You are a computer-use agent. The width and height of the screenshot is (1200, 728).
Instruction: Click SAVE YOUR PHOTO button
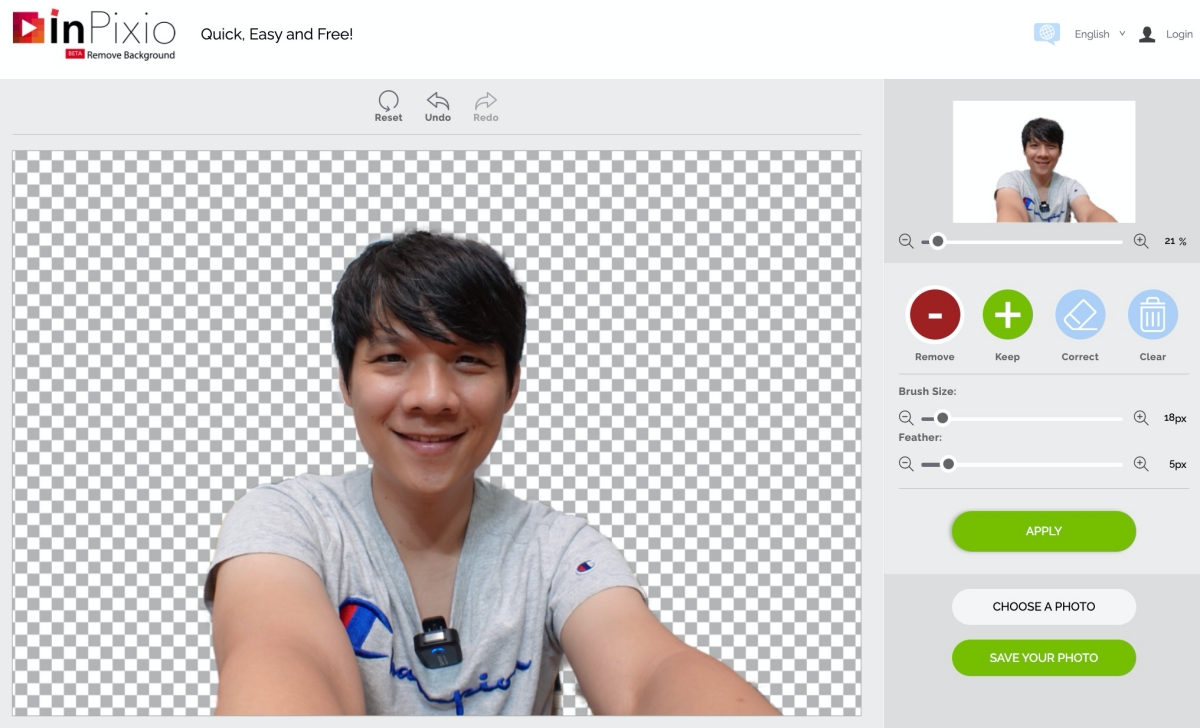click(x=1043, y=658)
